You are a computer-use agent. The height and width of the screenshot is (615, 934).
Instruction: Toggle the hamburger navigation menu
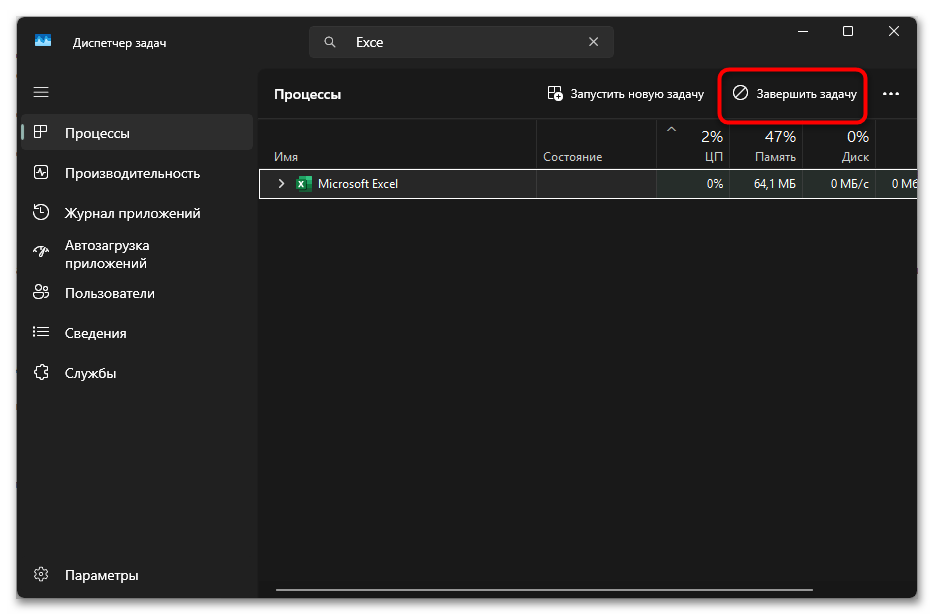41,92
